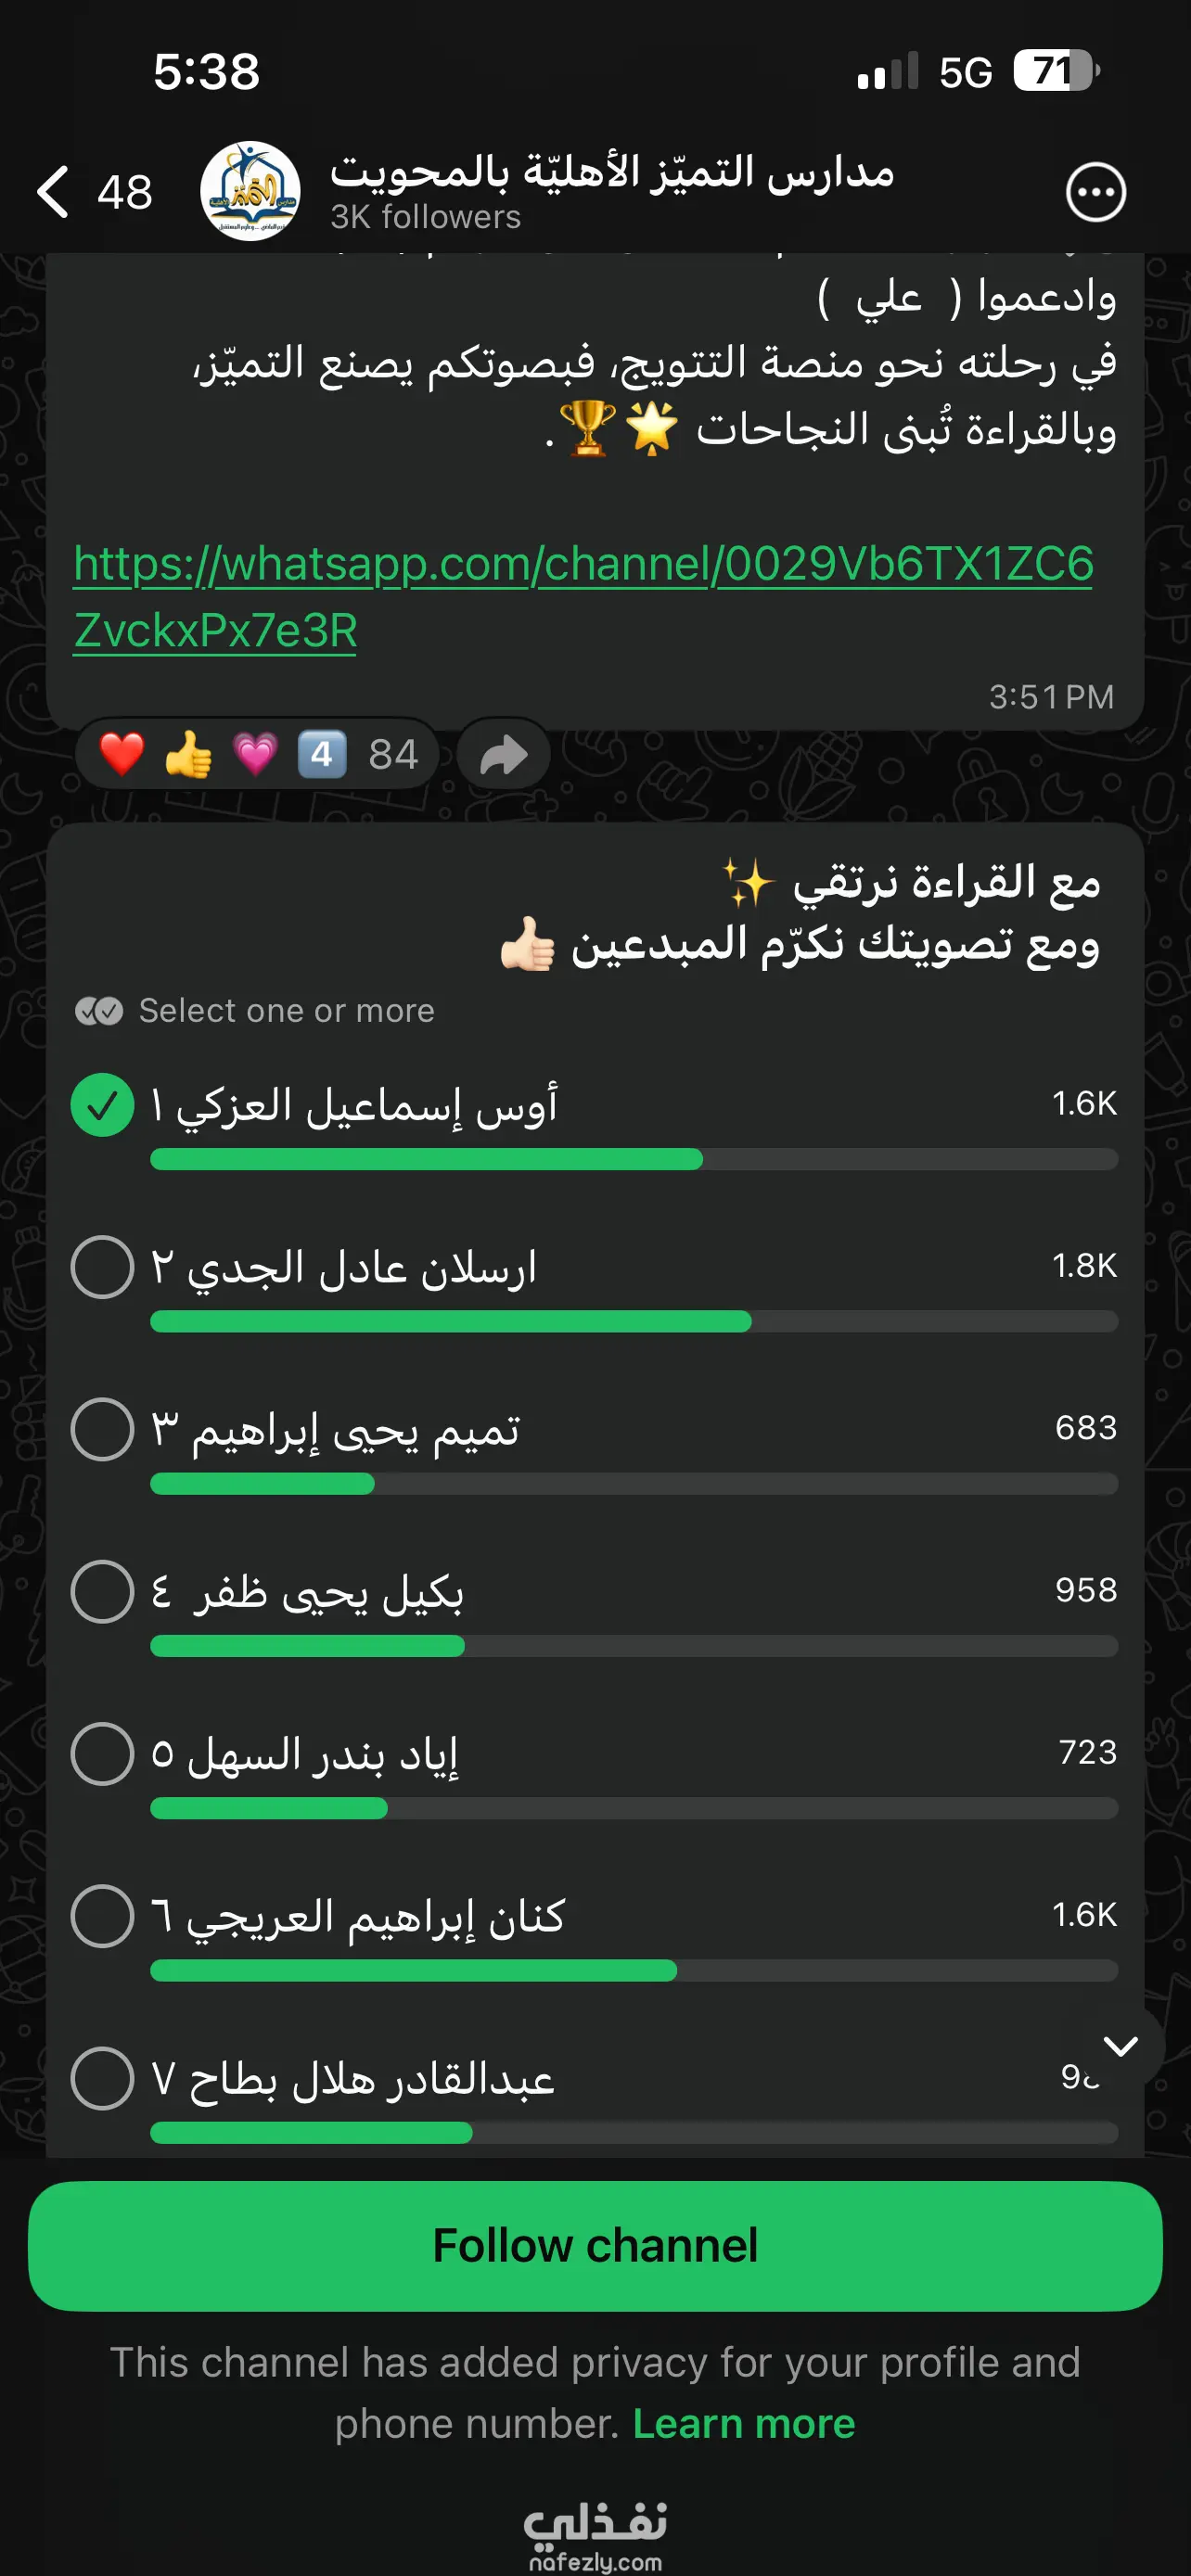Uncheck poll option أوس إسماعيل العزكي
This screenshot has width=1191, height=2576.
point(102,1105)
